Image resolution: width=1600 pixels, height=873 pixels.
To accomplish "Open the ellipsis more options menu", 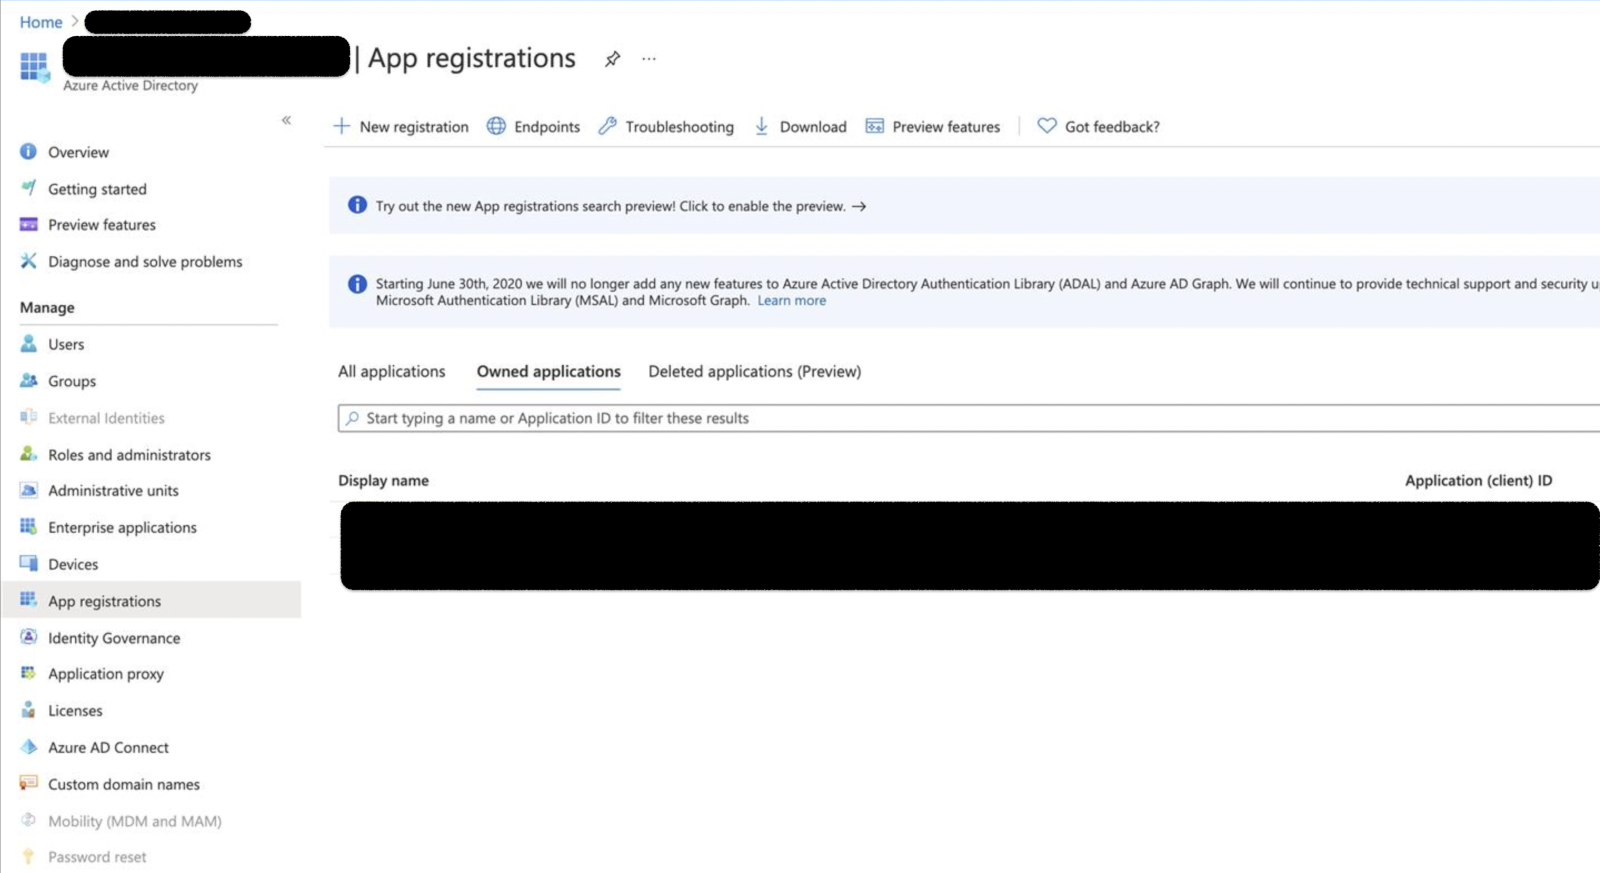I will pyautogui.click(x=649, y=59).
